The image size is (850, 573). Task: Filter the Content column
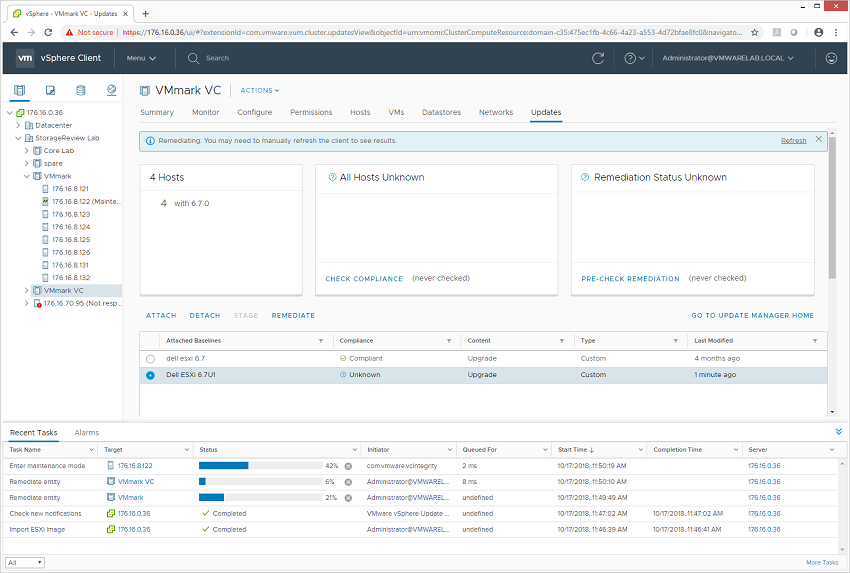[x=562, y=341]
